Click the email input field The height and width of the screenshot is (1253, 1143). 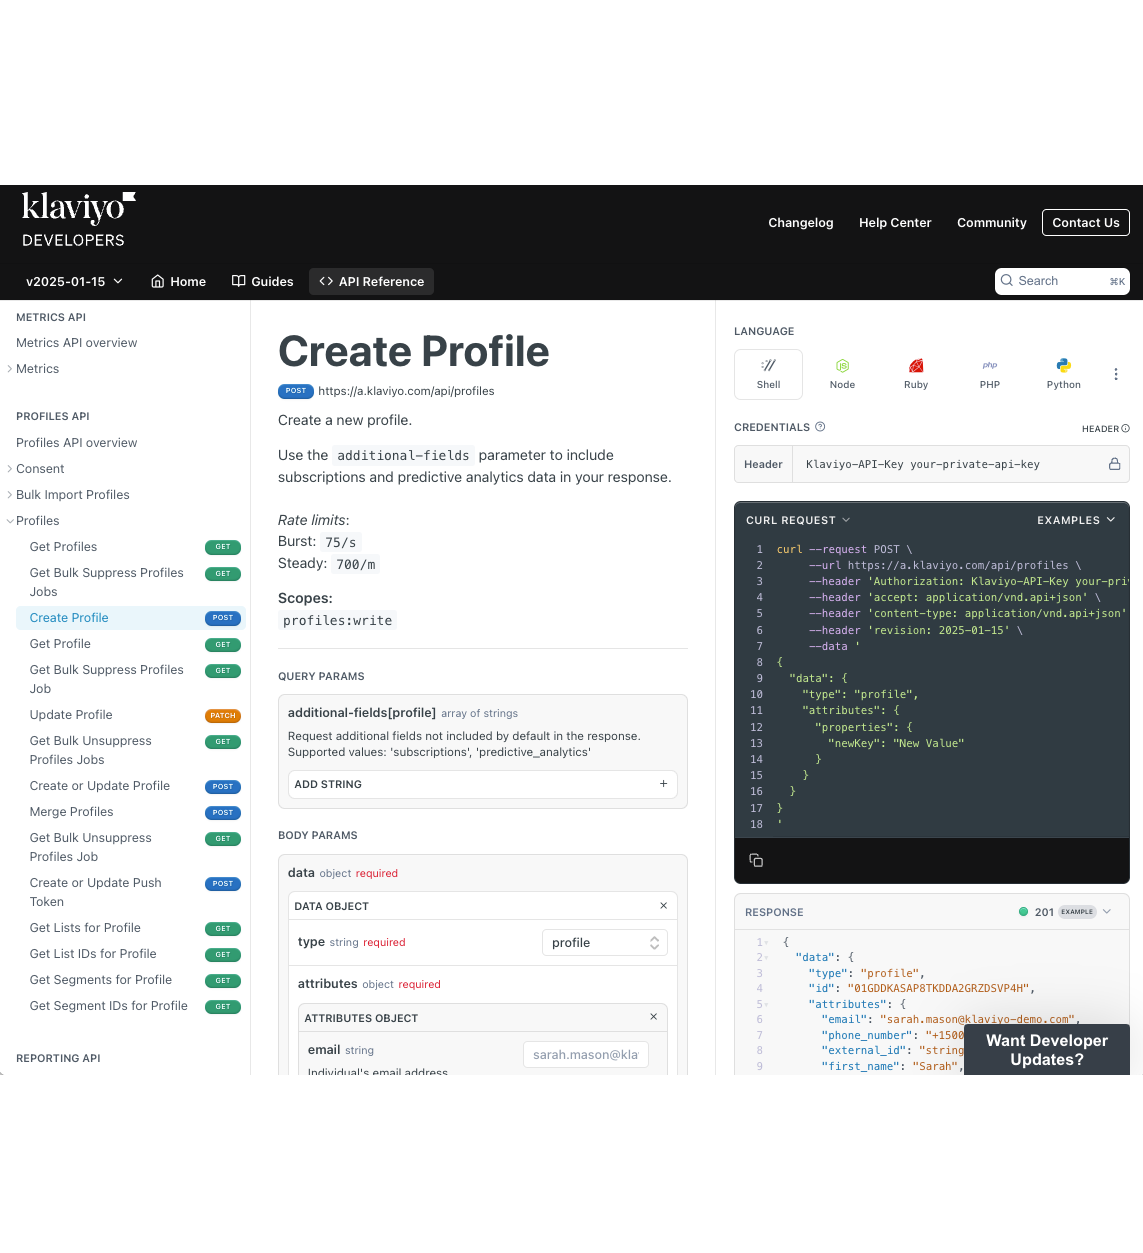point(586,1054)
